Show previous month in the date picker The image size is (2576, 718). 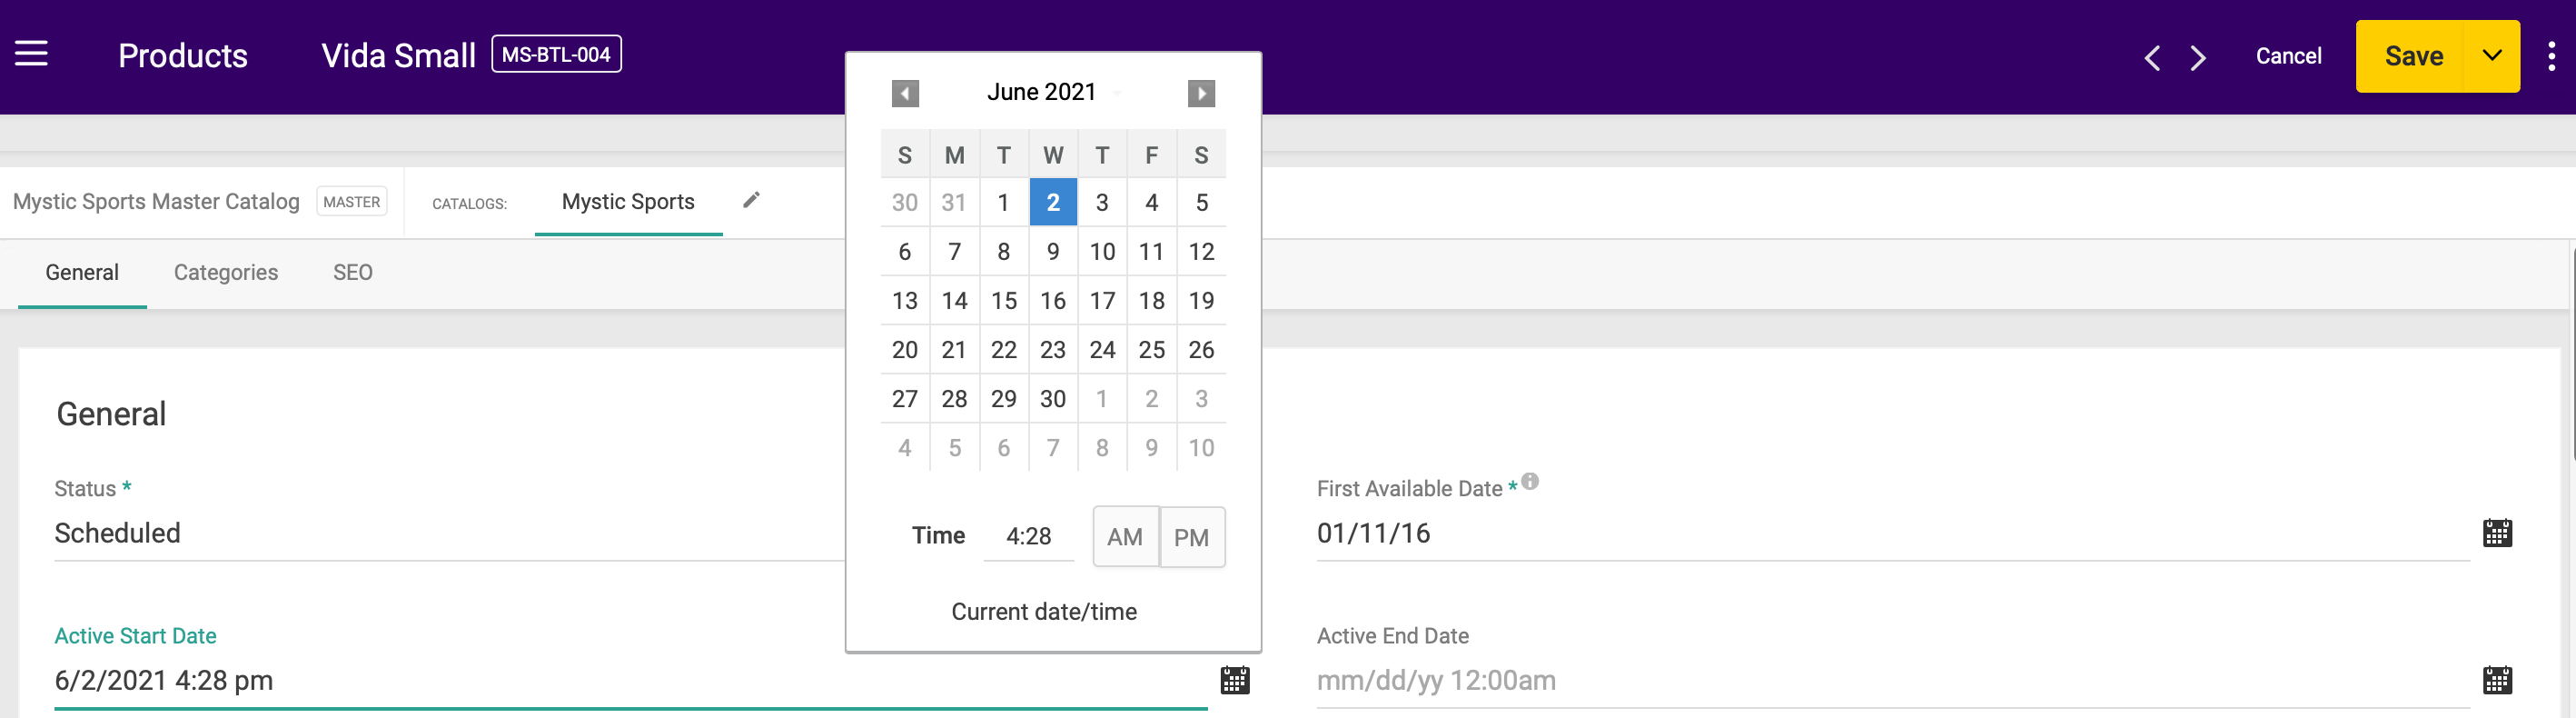905,93
